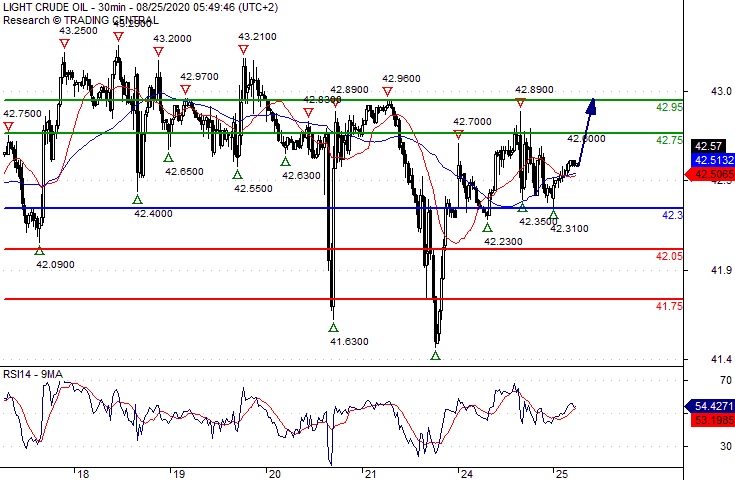
Task: Click the green marker above 42.6300
Action: point(285,162)
